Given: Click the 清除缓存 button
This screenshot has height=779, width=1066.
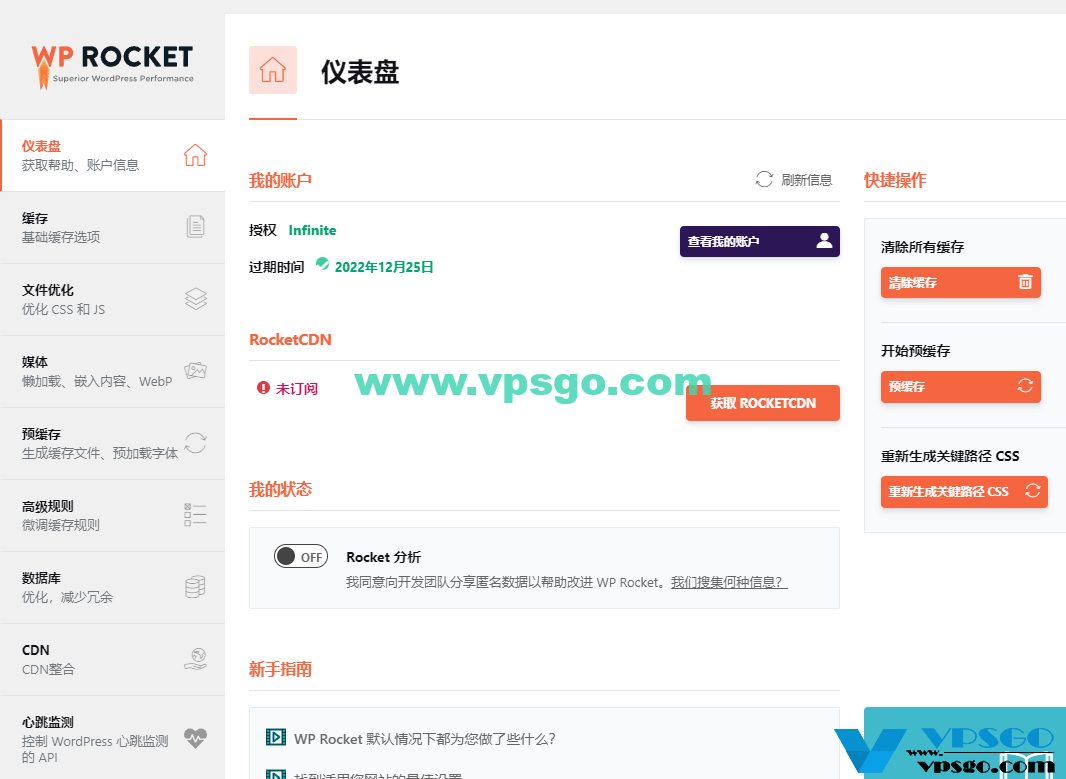Looking at the screenshot, I should point(961,282).
